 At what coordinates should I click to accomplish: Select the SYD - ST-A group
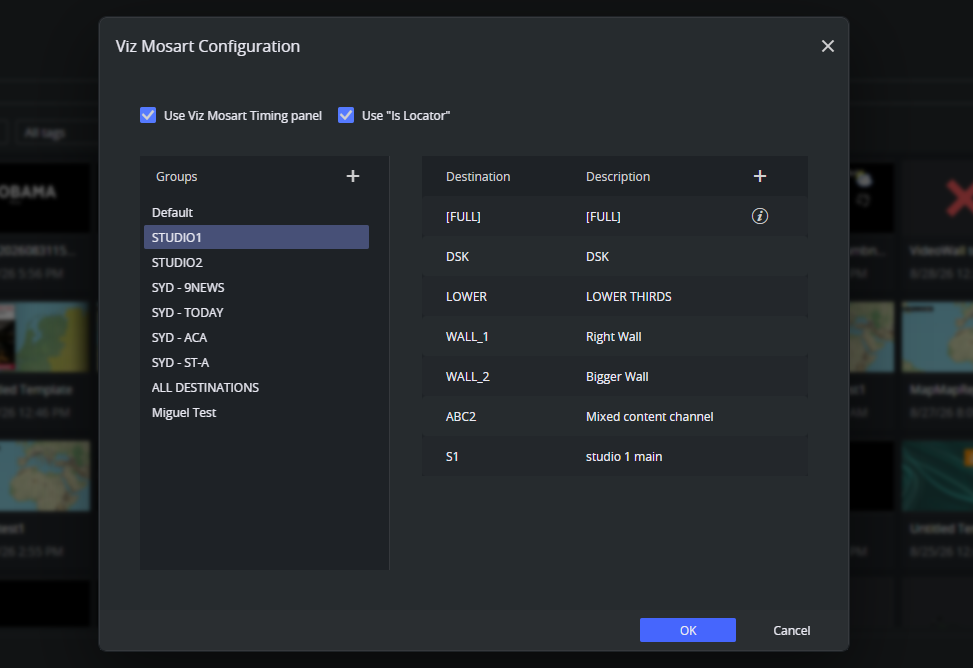[256, 363]
